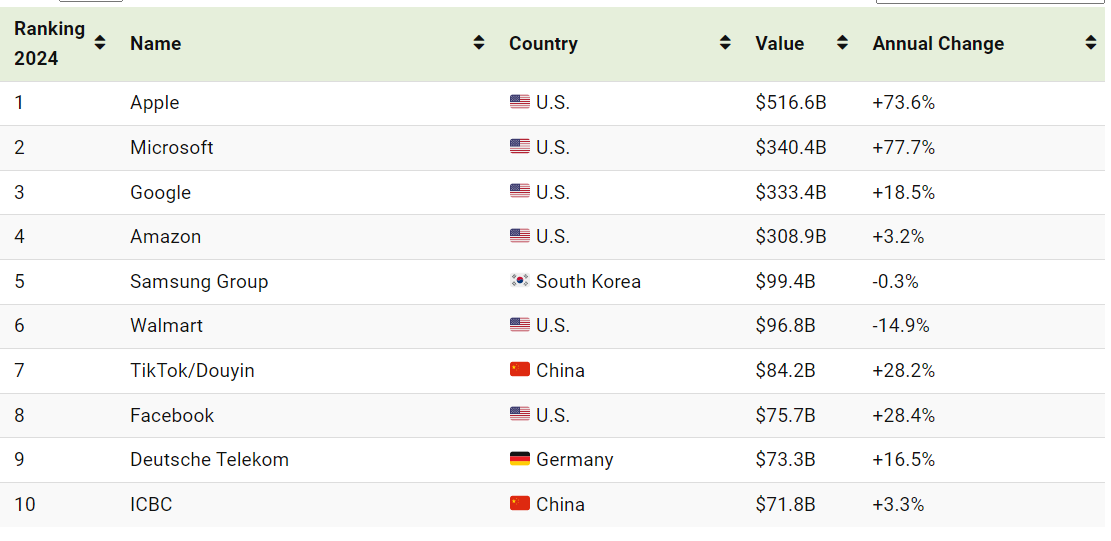Click the Name column header text
Image resolution: width=1111 pixels, height=541 pixels.
[x=155, y=43]
